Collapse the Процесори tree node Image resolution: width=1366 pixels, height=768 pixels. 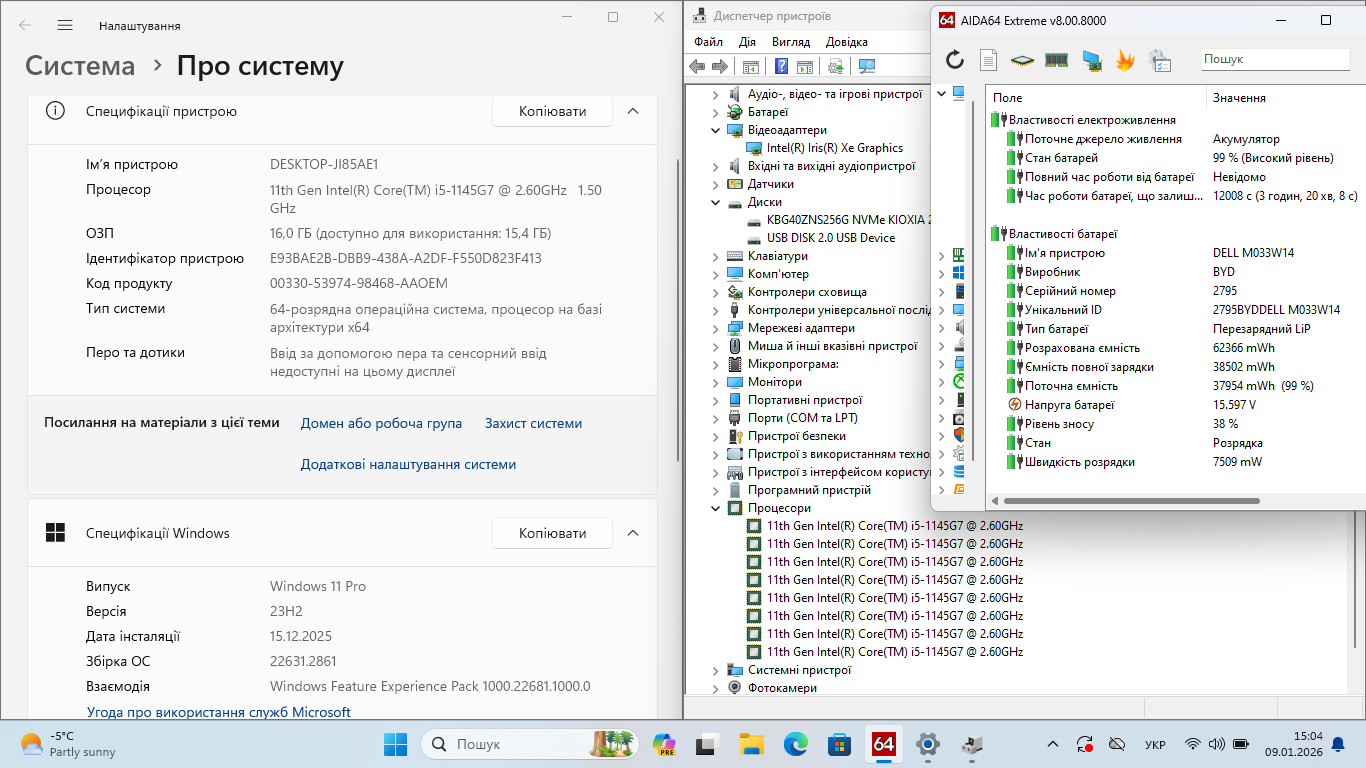pos(716,508)
